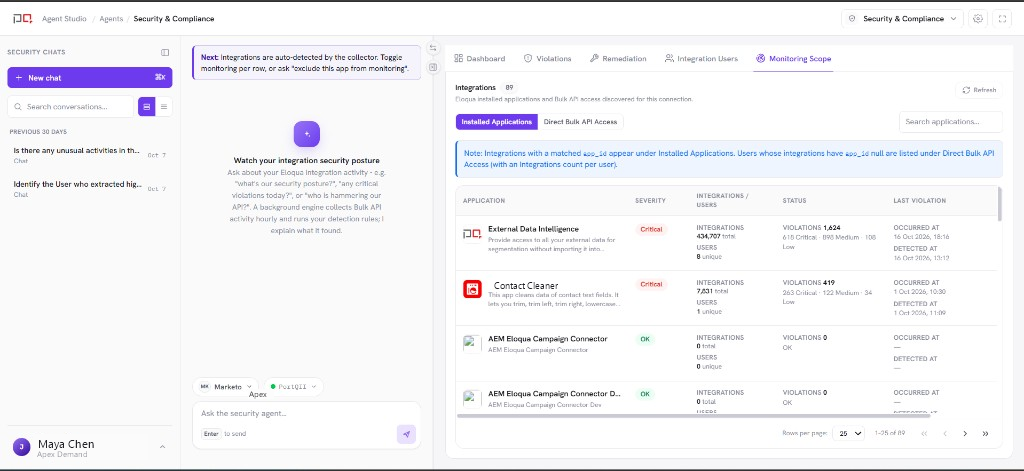Select the Monitoring Scope tab
The width and height of the screenshot is (1024, 471).
coord(793,59)
